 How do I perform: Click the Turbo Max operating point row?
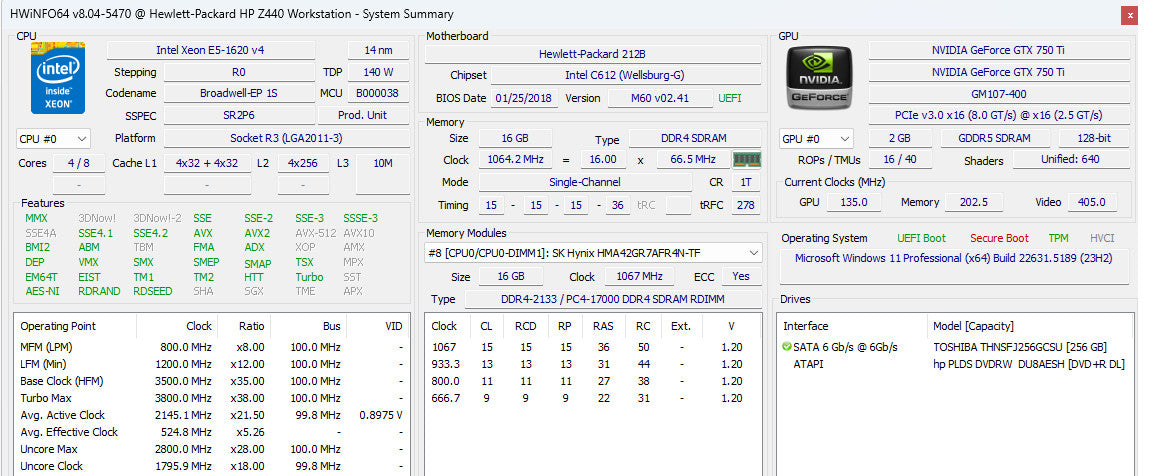pos(212,398)
